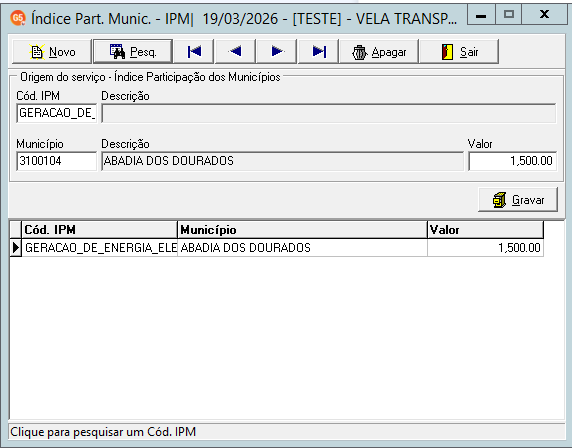Click the ABADIA DOS DOURADOS description field
Screen dimensions: 572x448
pyautogui.click(x=282, y=161)
